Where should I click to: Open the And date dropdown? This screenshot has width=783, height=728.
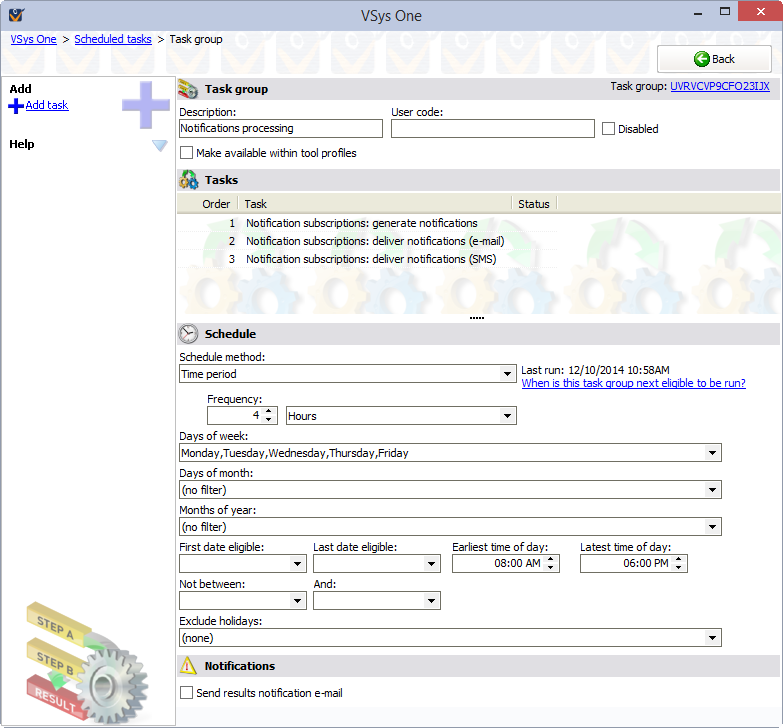[431, 601]
